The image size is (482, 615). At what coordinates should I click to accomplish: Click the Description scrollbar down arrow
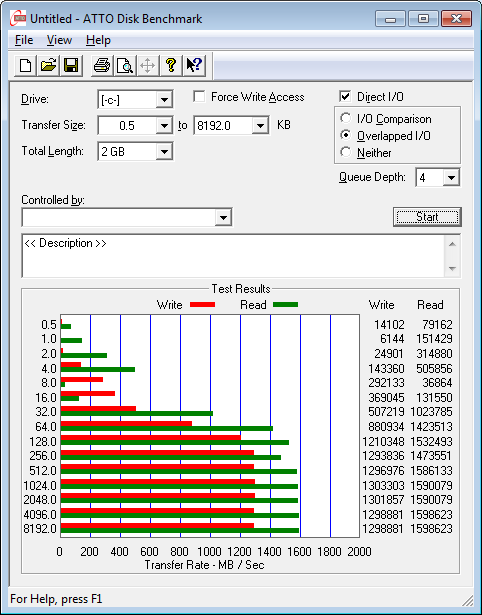[452, 269]
